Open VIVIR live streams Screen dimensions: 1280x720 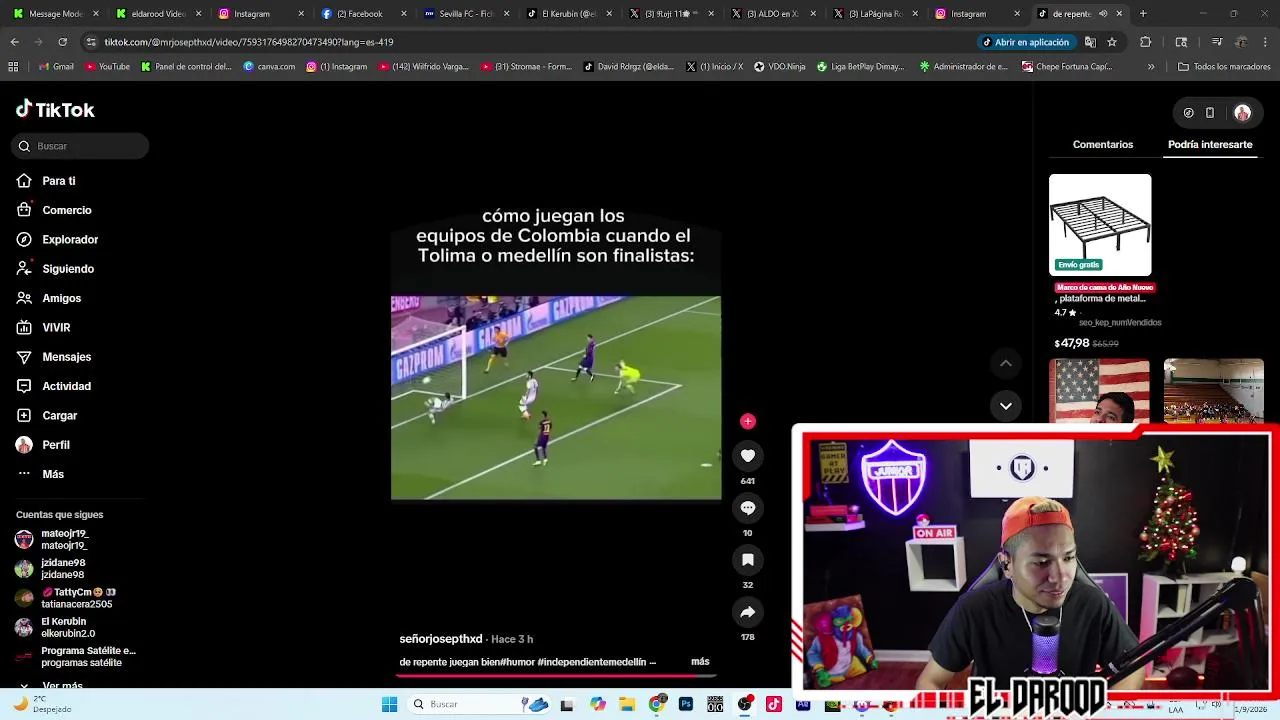click(x=43, y=328)
